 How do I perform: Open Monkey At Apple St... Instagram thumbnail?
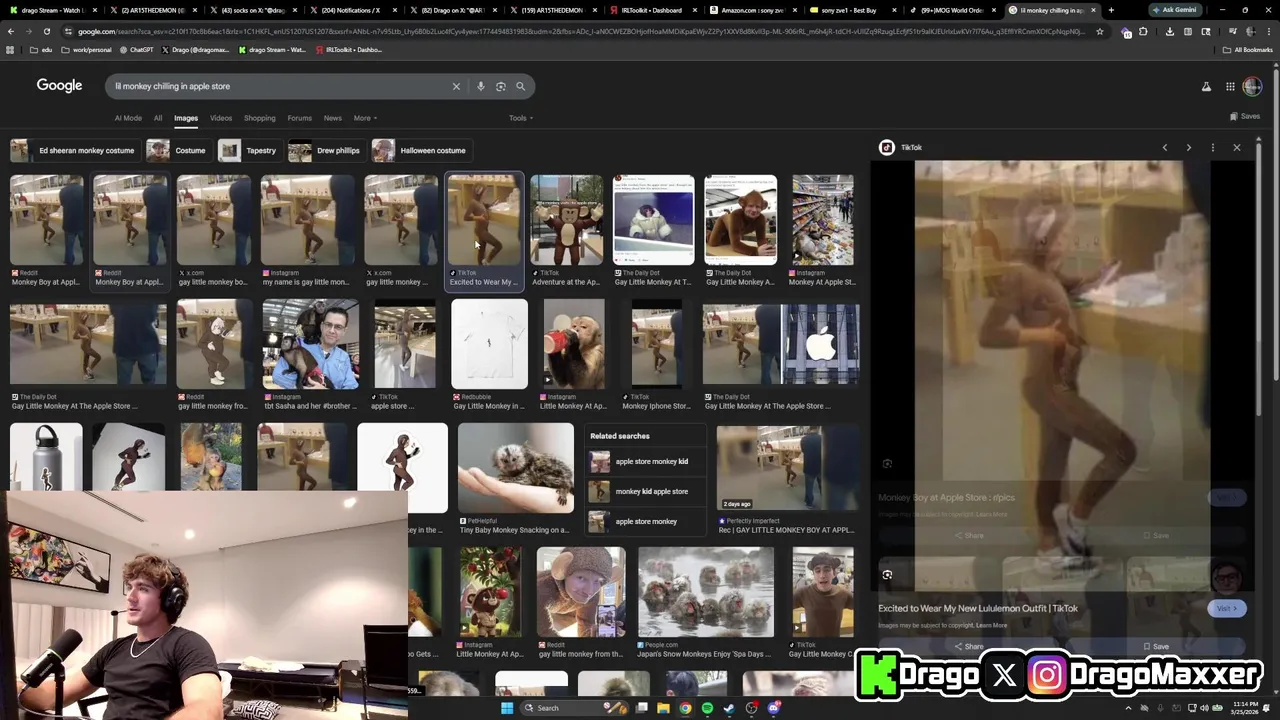(x=823, y=220)
